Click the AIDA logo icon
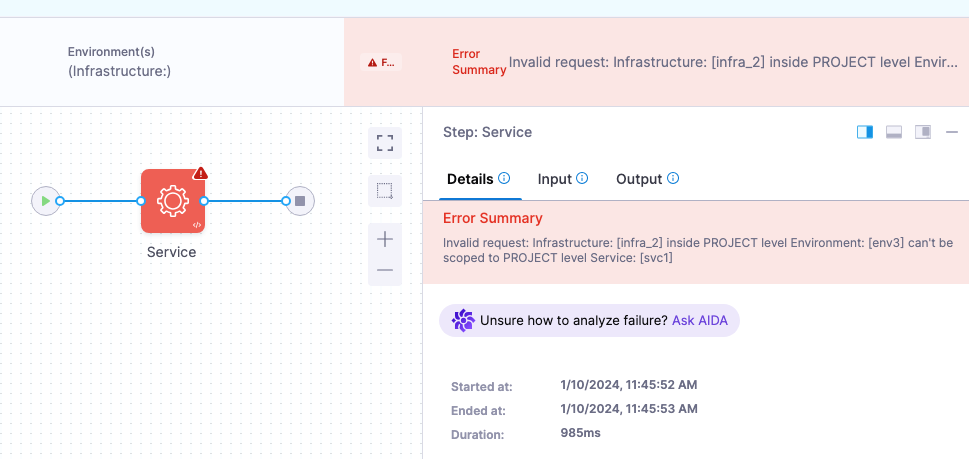 [x=463, y=321]
